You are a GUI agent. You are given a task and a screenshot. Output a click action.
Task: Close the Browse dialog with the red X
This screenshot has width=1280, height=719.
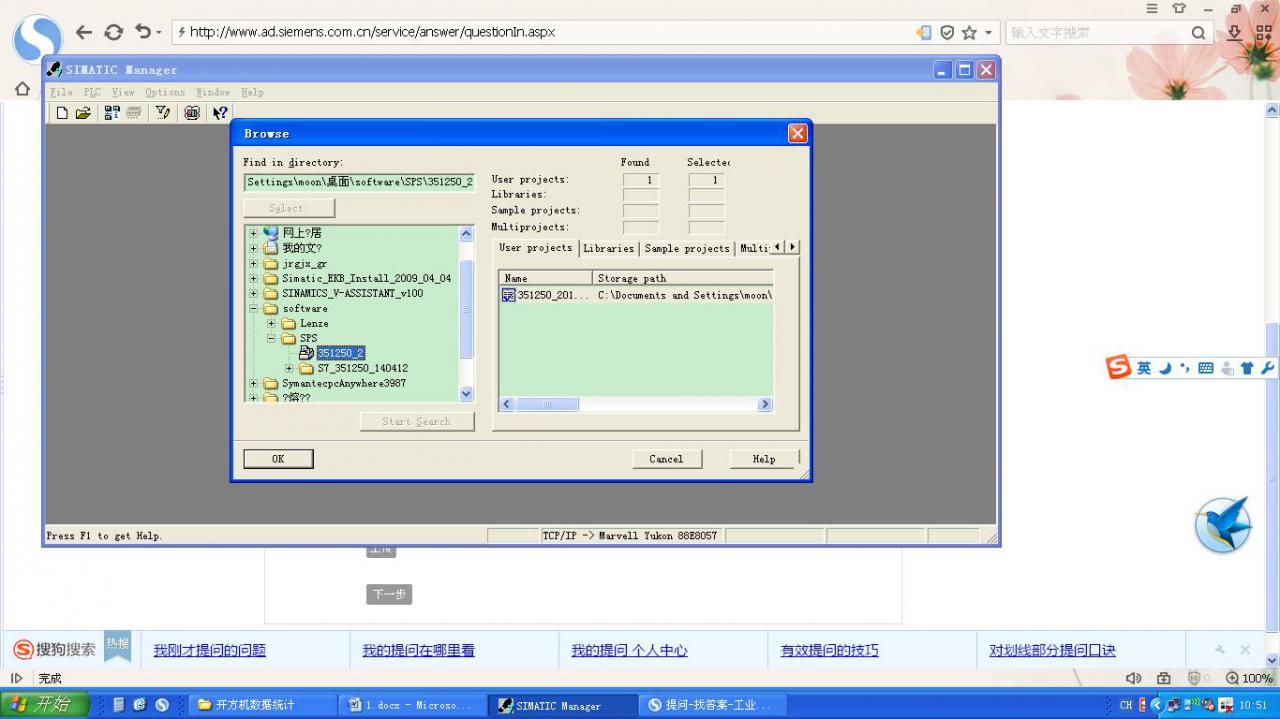tap(797, 133)
